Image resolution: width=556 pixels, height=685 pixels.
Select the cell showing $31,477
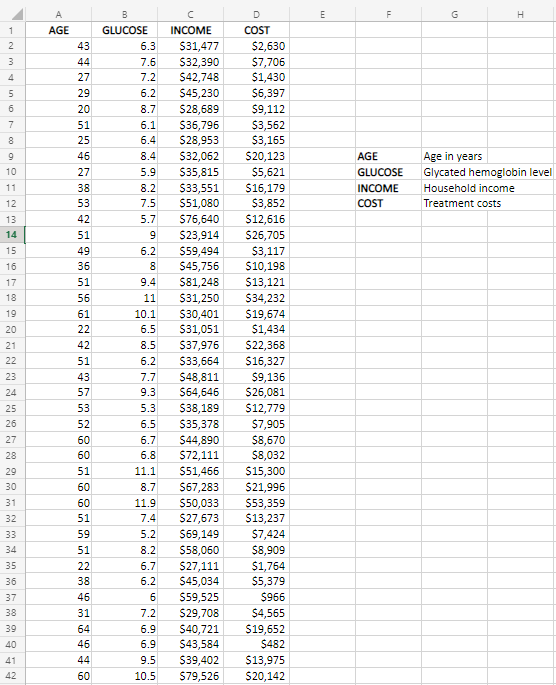[x=190, y=46]
